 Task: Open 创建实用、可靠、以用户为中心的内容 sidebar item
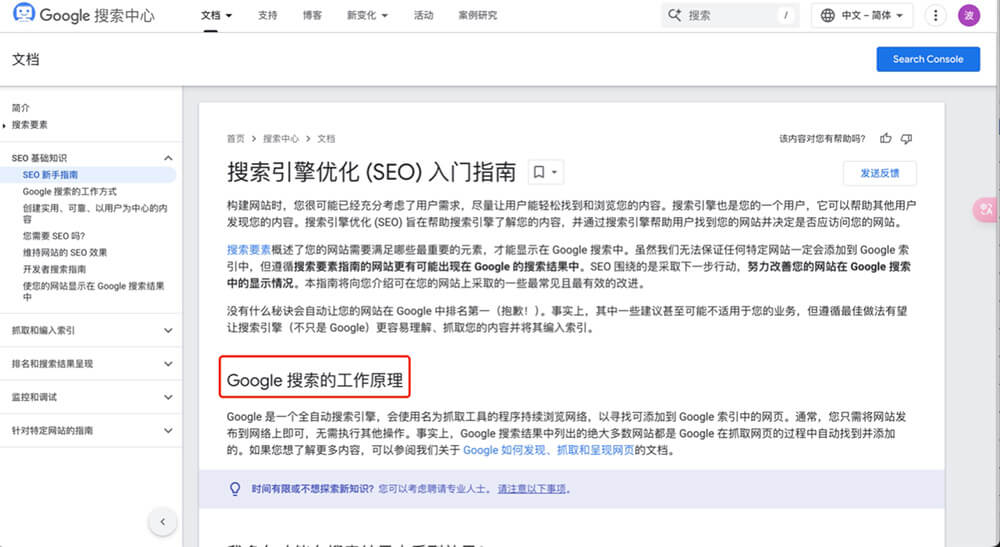(95, 214)
